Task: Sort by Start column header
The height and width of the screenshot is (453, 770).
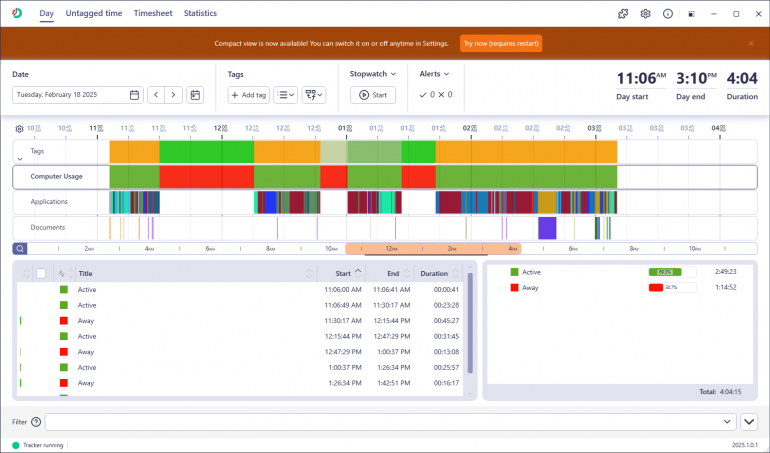Action: 343,273
